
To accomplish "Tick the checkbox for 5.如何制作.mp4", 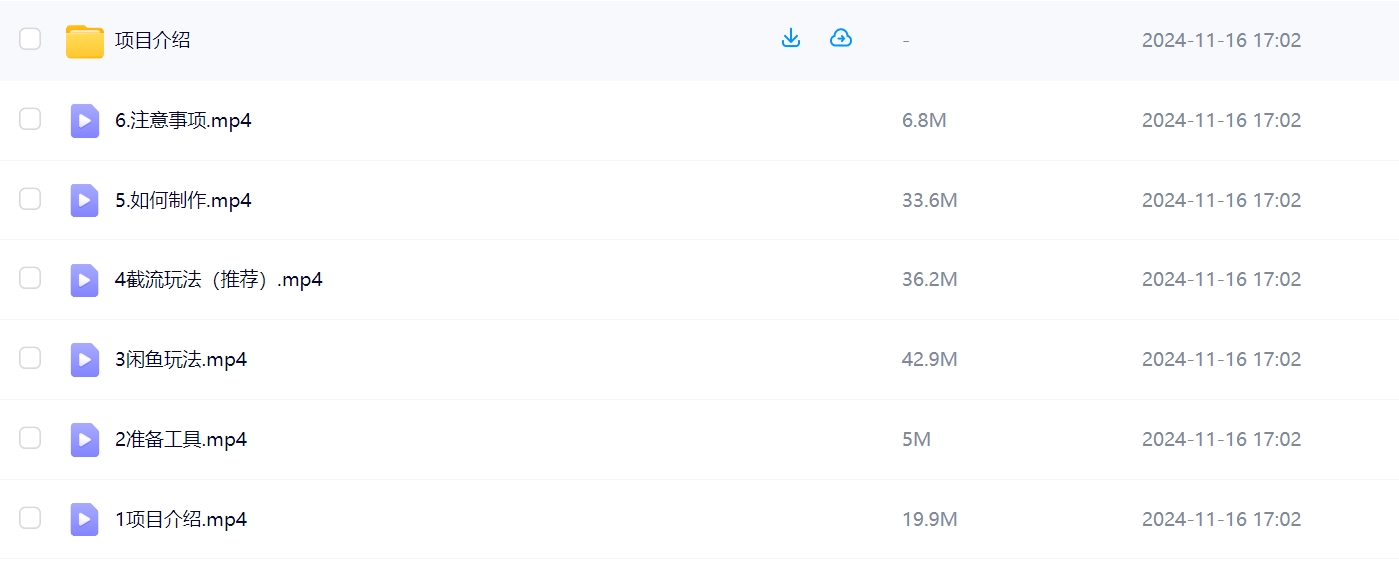I will 30,199.
